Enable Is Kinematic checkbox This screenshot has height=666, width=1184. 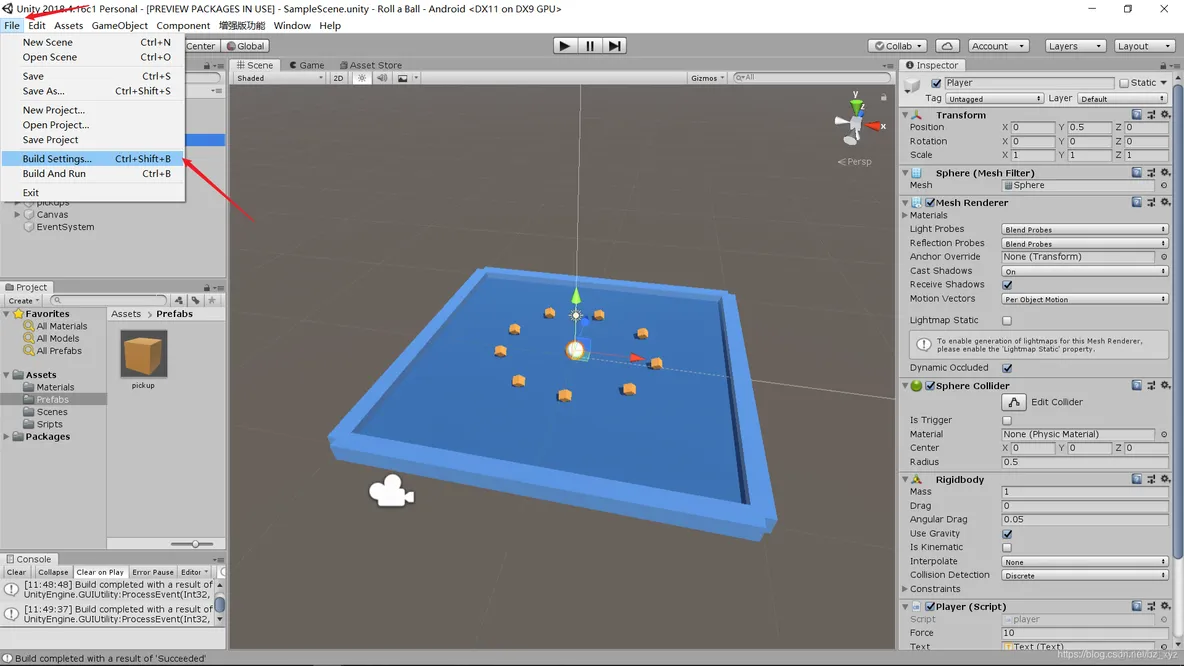point(1007,547)
